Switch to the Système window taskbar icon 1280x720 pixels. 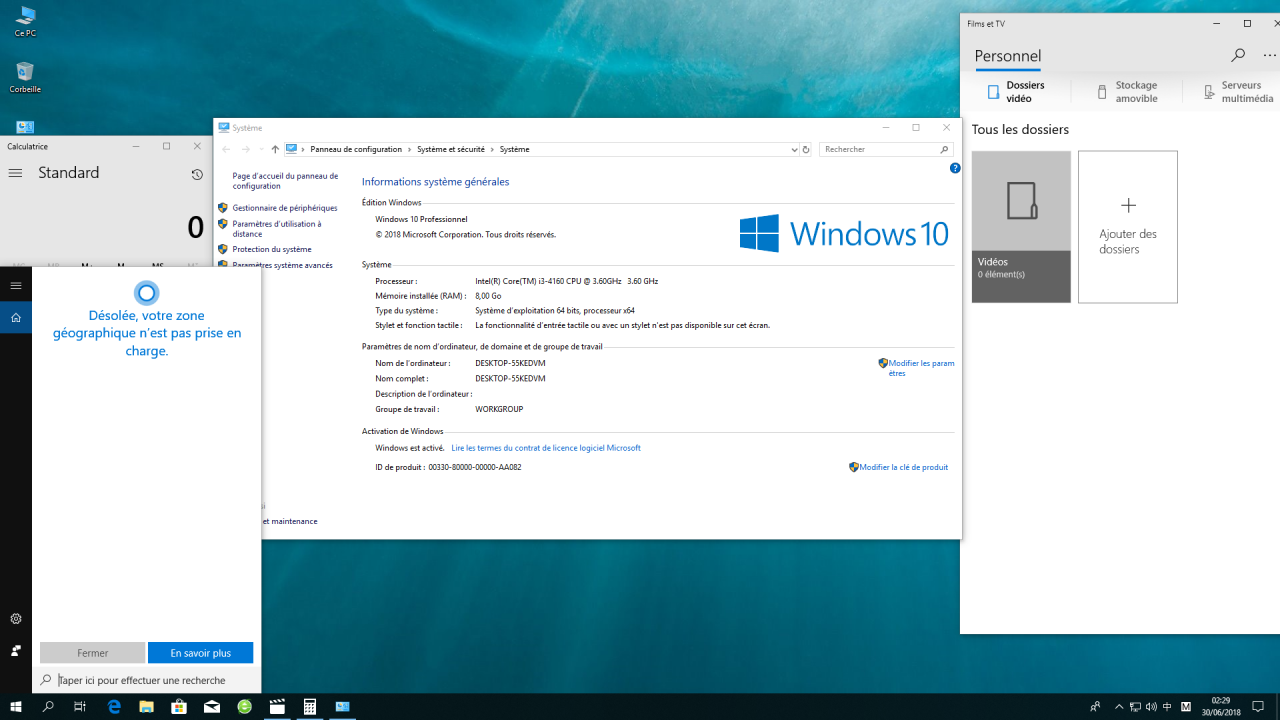point(343,706)
